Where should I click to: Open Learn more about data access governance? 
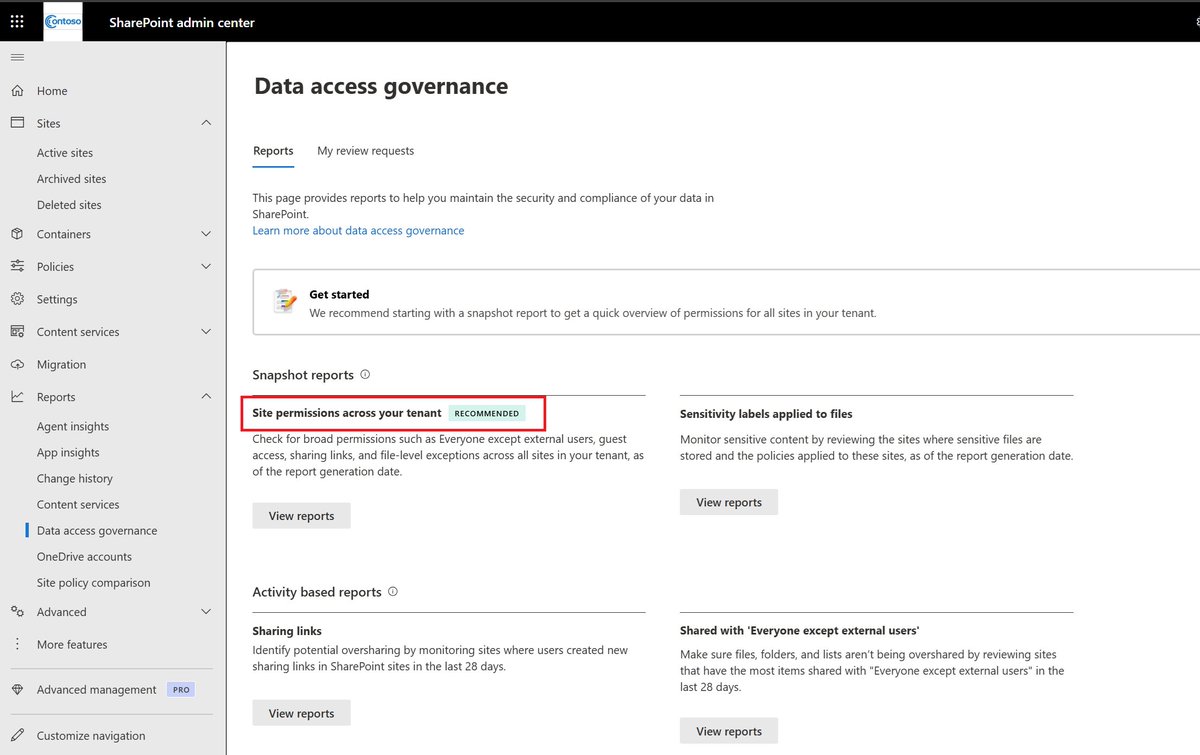click(x=358, y=231)
